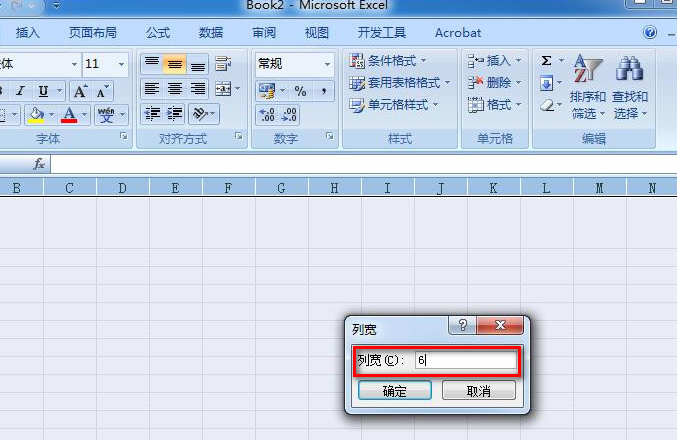Switch to the 视图 tab
The height and width of the screenshot is (440, 677).
coord(317,33)
